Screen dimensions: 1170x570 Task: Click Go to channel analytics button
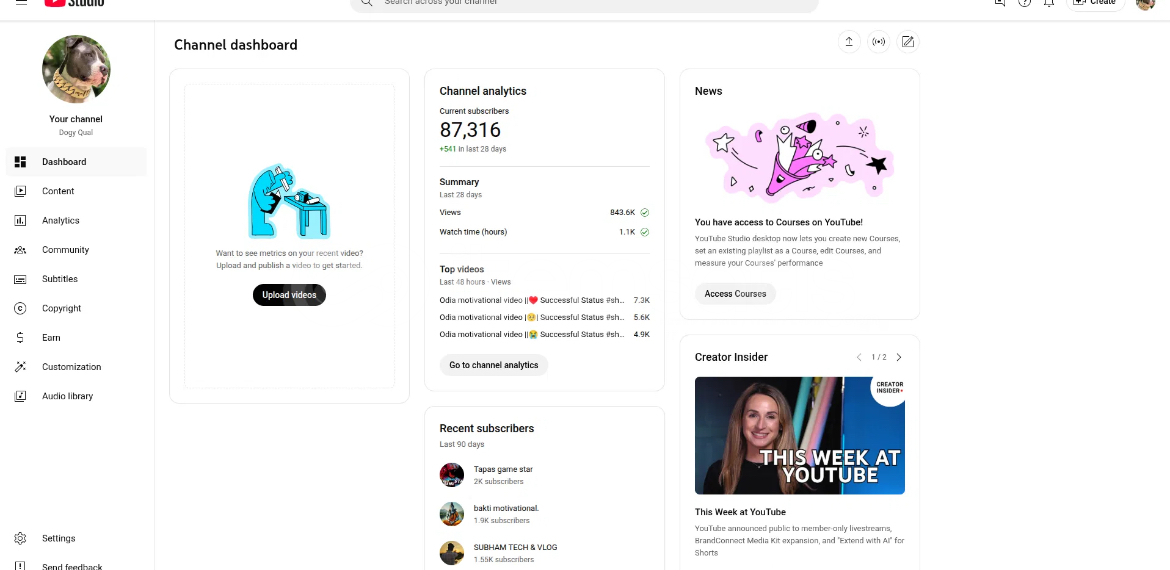(x=493, y=365)
